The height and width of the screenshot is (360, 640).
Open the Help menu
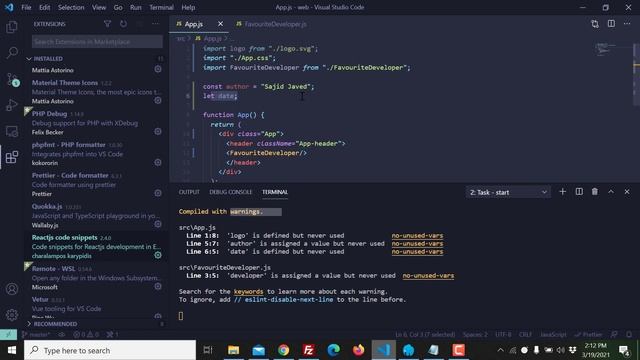pyautogui.click(x=188, y=7)
